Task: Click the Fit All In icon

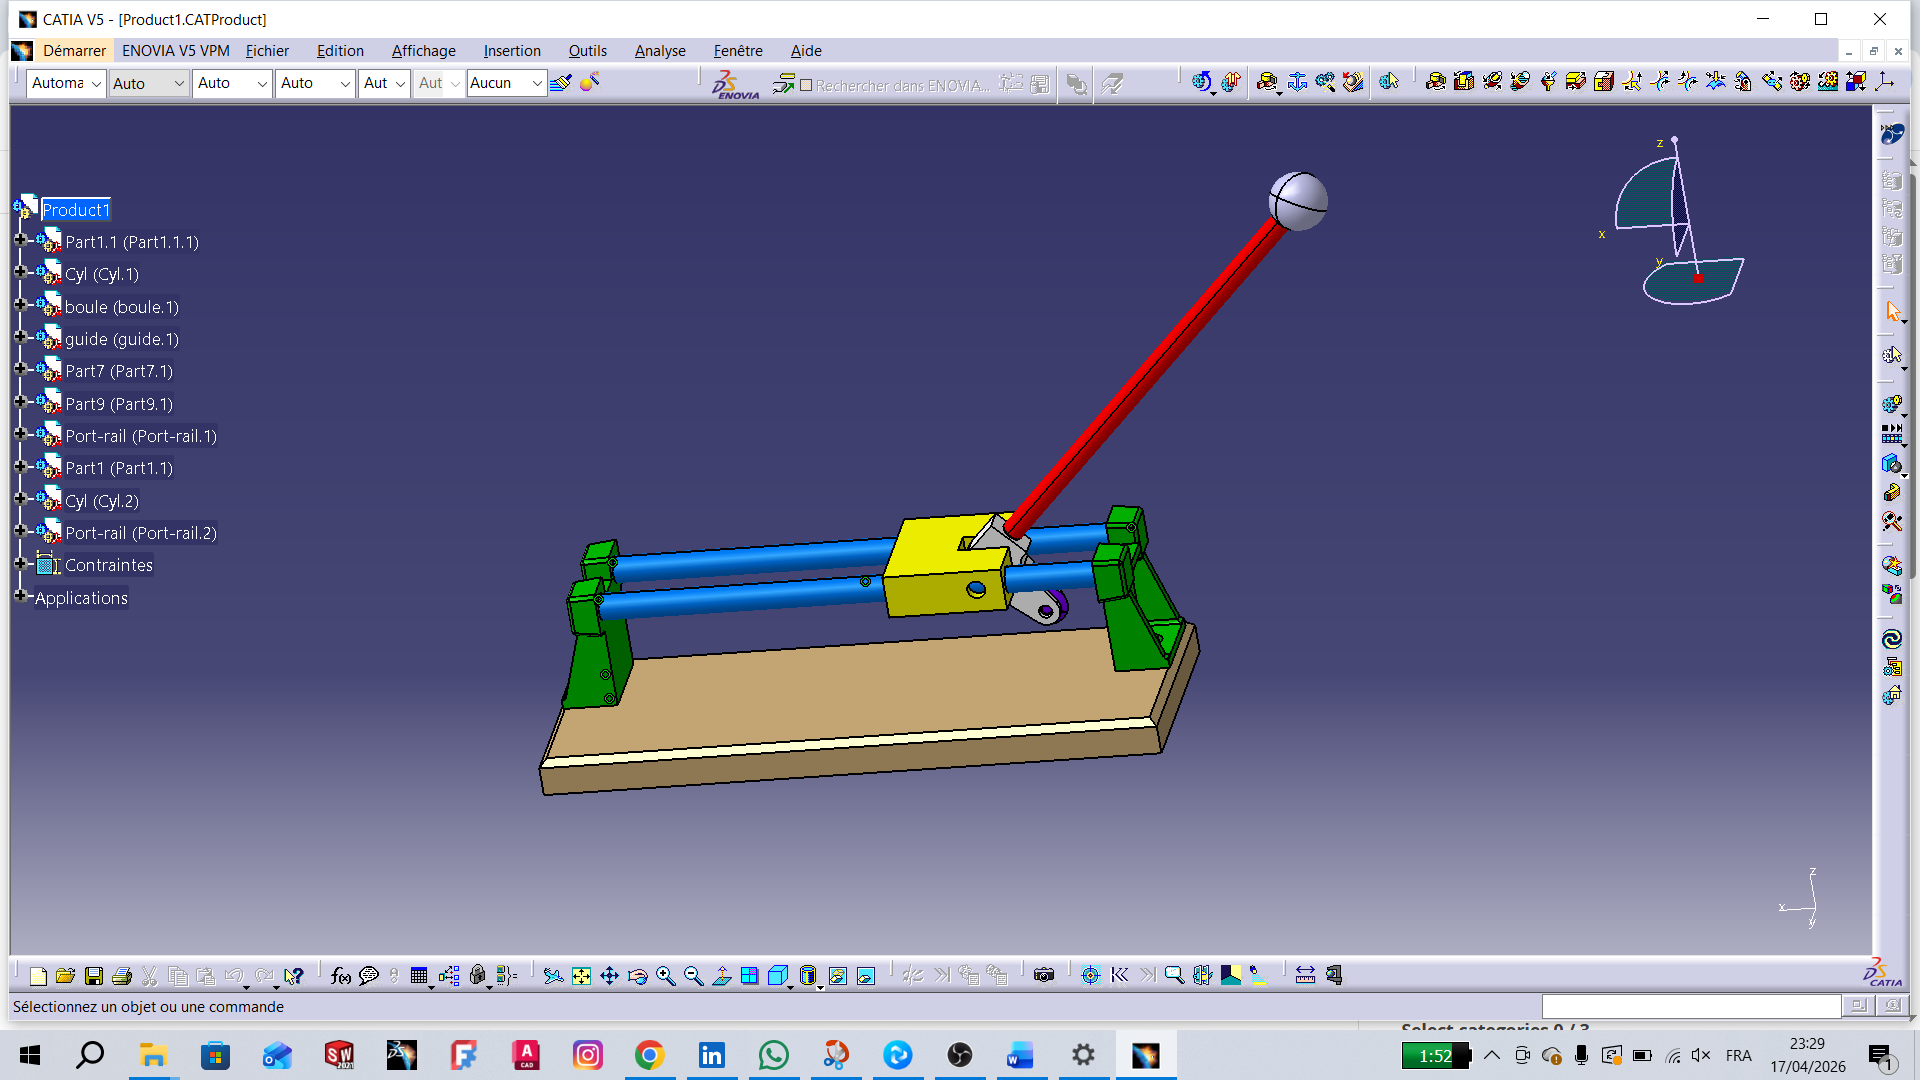Action: click(x=581, y=976)
